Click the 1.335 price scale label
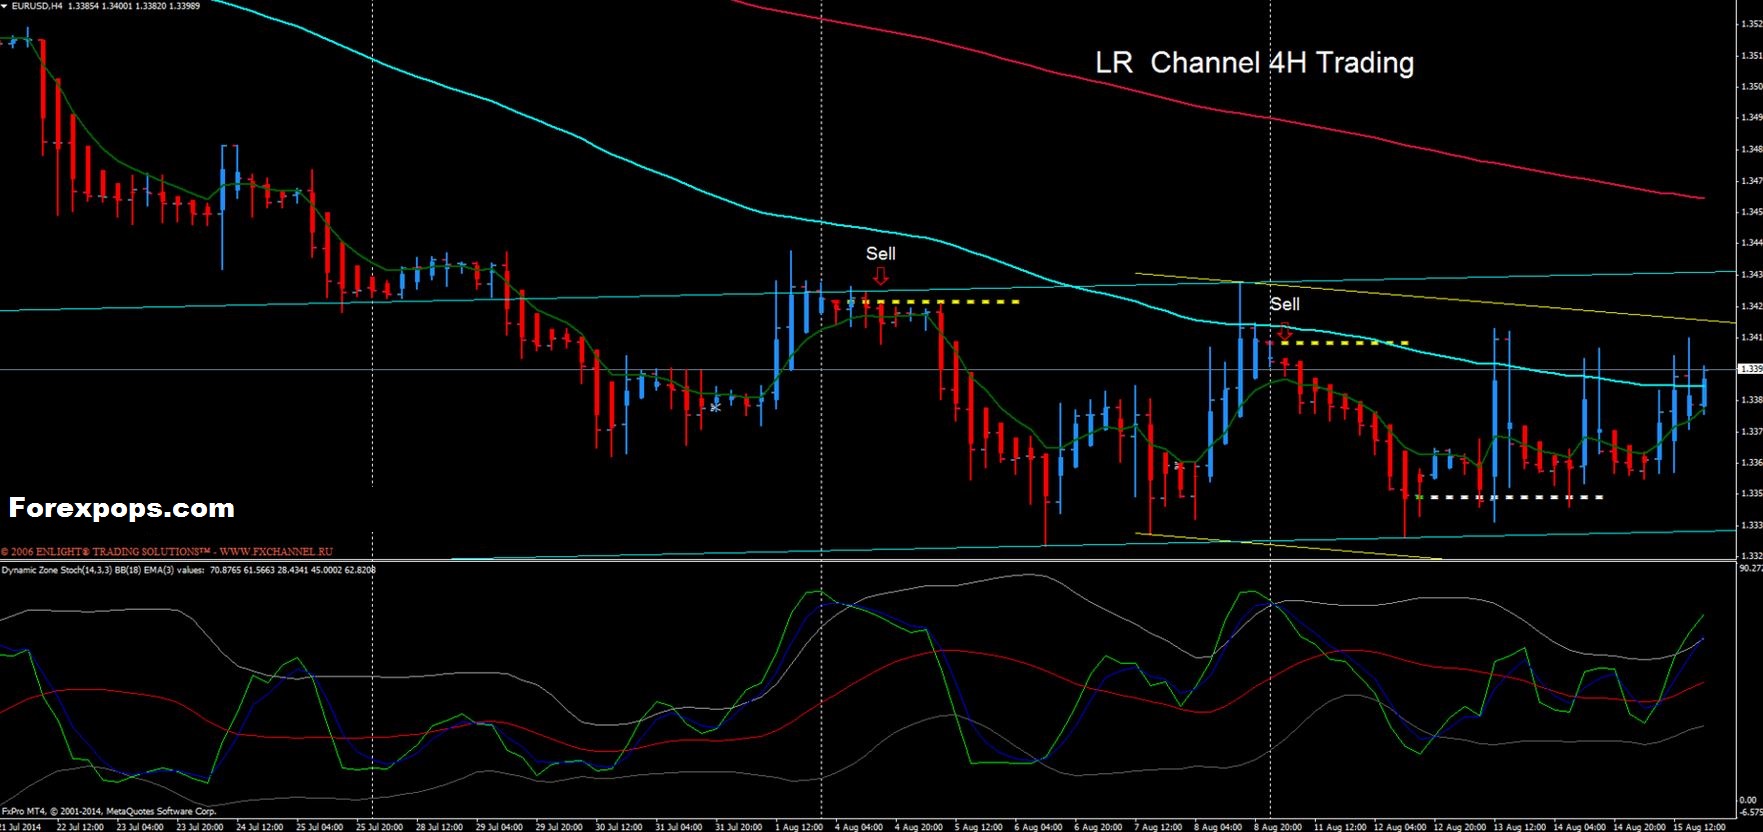This screenshot has height=832, width=1763. point(1751,493)
